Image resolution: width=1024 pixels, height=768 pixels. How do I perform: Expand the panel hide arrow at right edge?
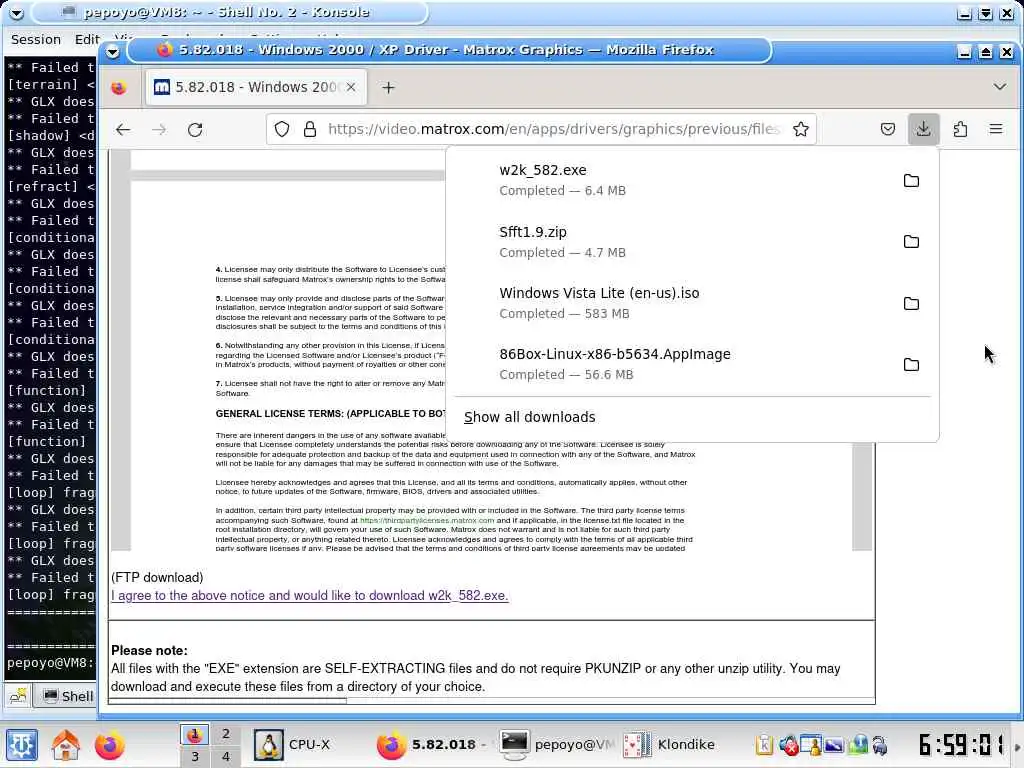point(1017,746)
